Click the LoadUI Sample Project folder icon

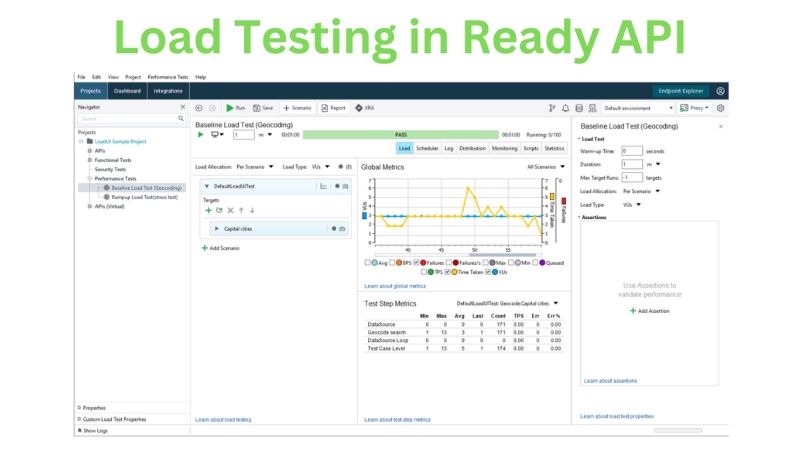pyautogui.click(x=90, y=141)
